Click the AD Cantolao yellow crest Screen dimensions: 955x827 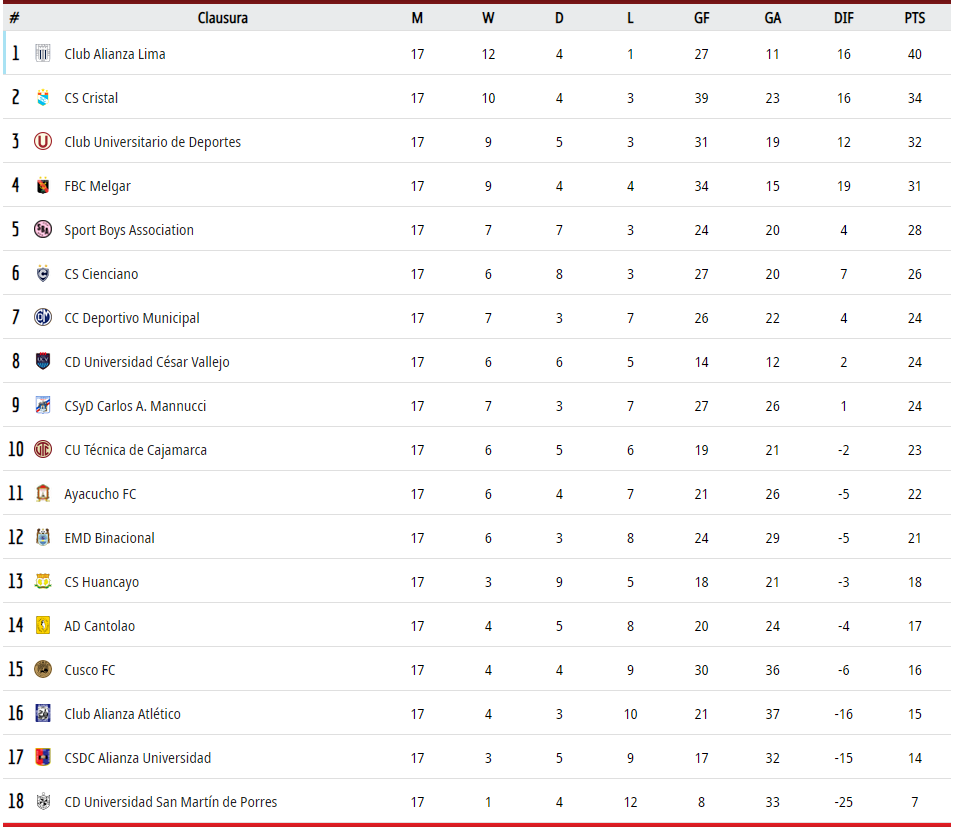pyautogui.click(x=43, y=625)
